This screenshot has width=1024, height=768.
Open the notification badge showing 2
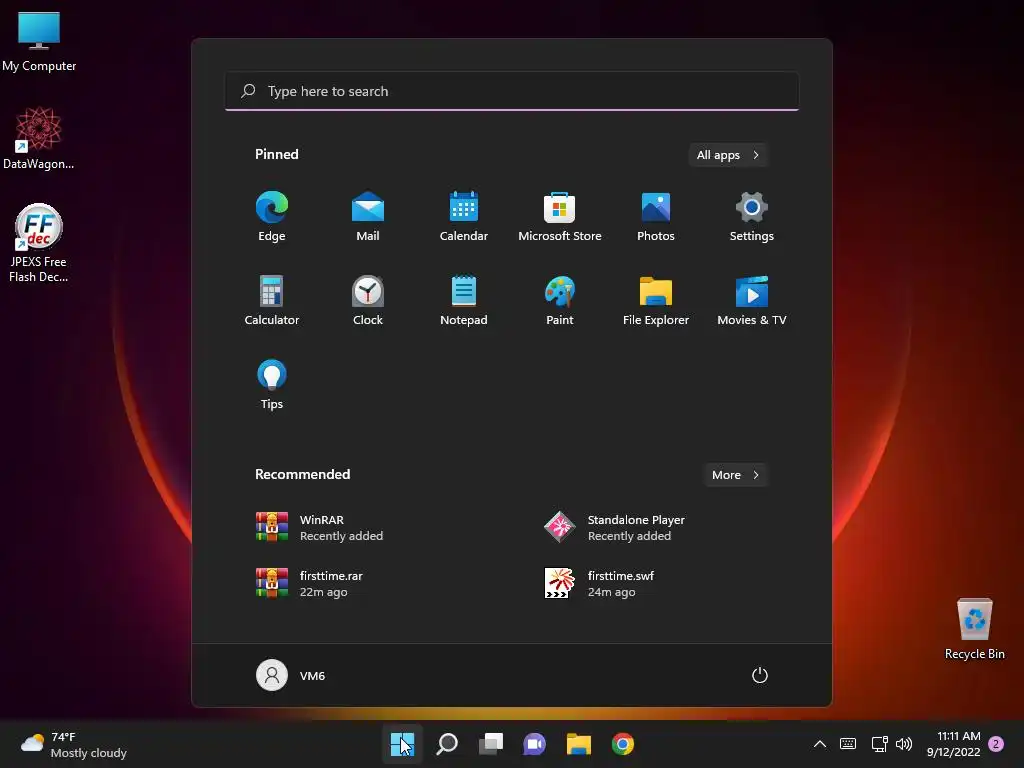pos(996,744)
